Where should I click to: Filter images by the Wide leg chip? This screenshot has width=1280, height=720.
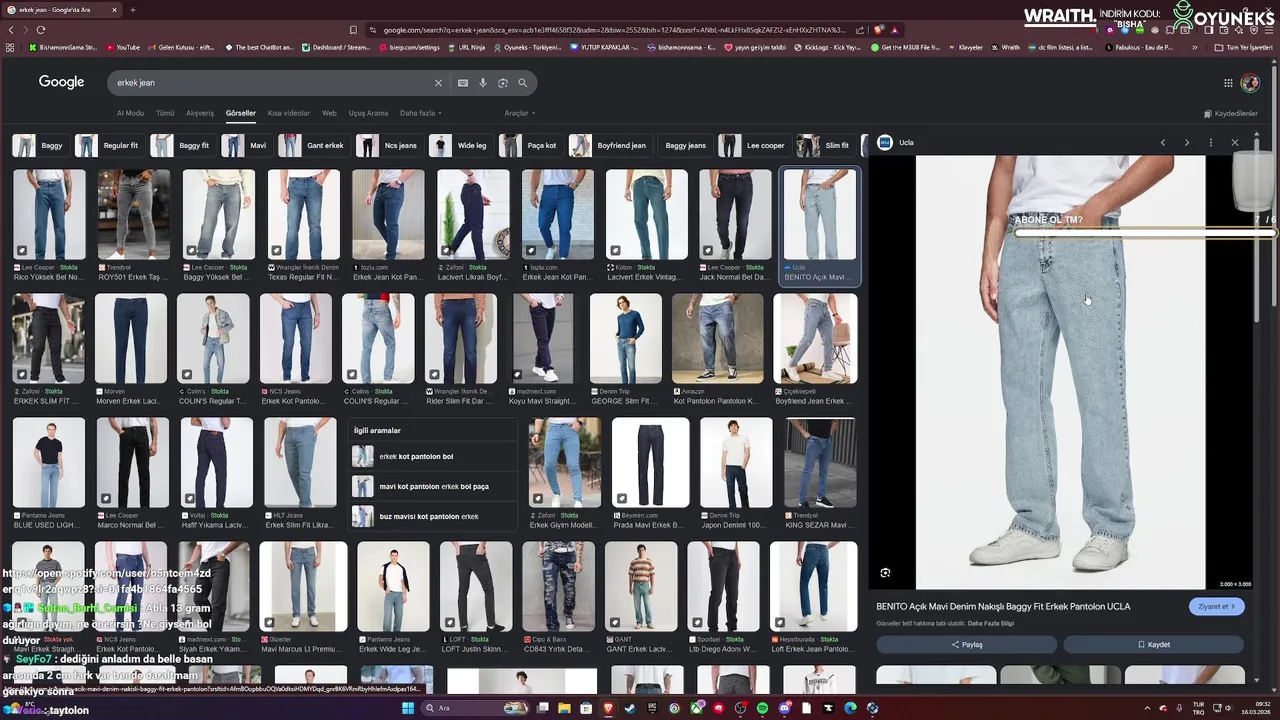coord(460,146)
